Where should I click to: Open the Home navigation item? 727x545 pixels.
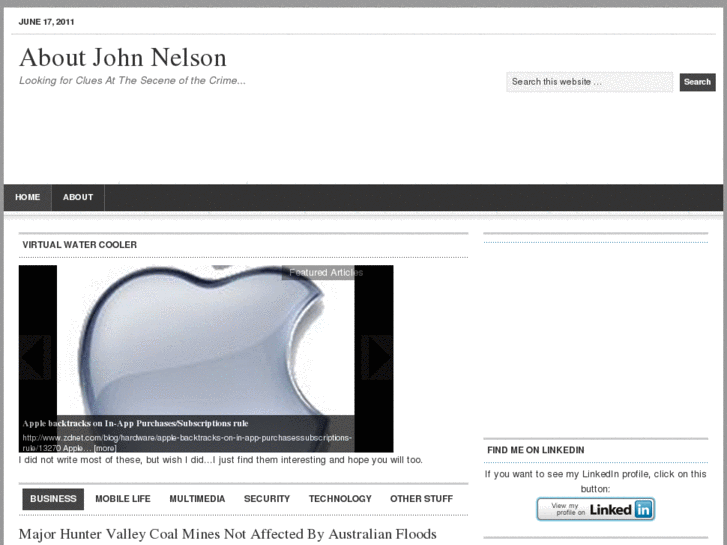click(x=27, y=198)
